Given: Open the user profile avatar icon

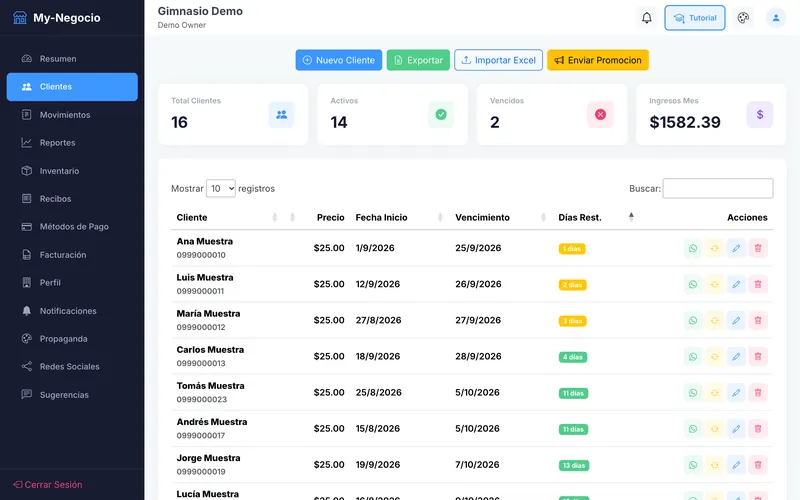Looking at the screenshot, I should coord(776,18).
